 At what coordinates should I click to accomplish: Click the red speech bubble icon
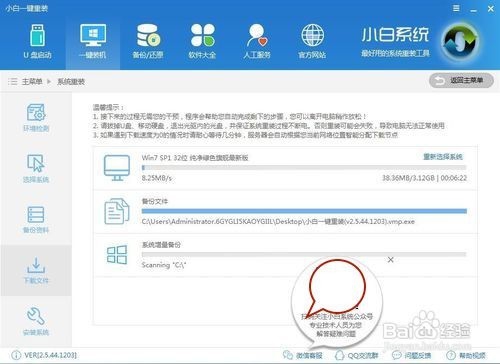coord(336,289)
